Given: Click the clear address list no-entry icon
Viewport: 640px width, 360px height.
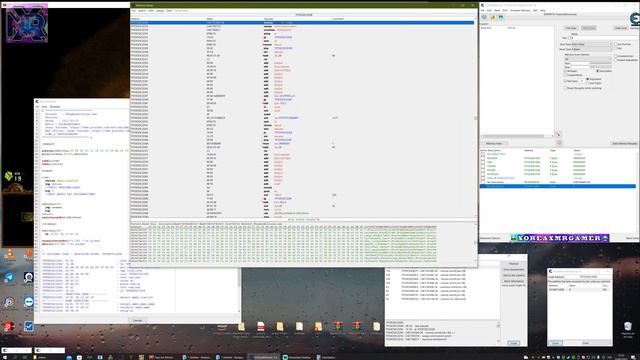Looking at the screenshot, I should coord(559,143).
